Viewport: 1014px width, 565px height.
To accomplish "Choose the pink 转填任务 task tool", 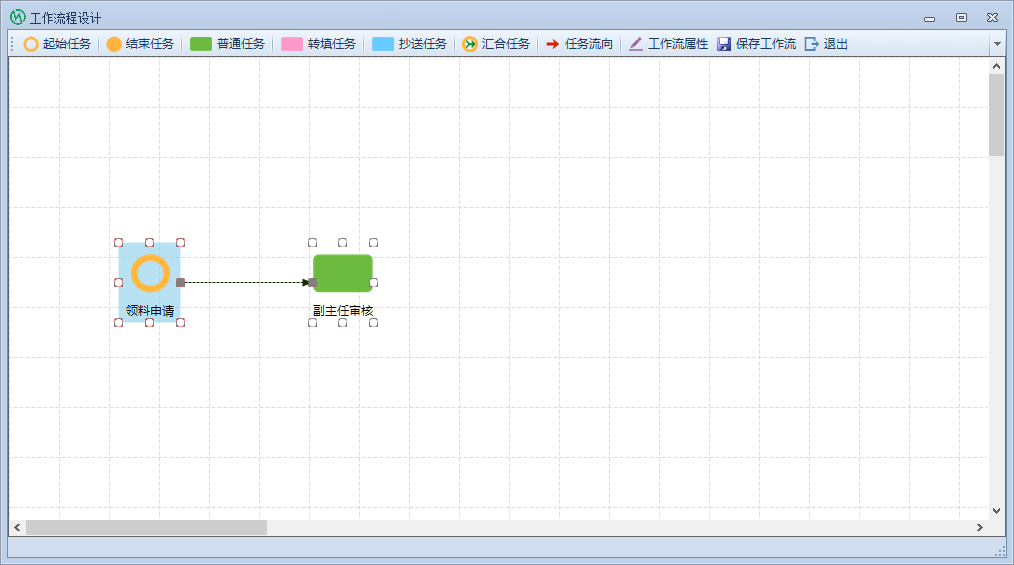I will coord(318,44).
